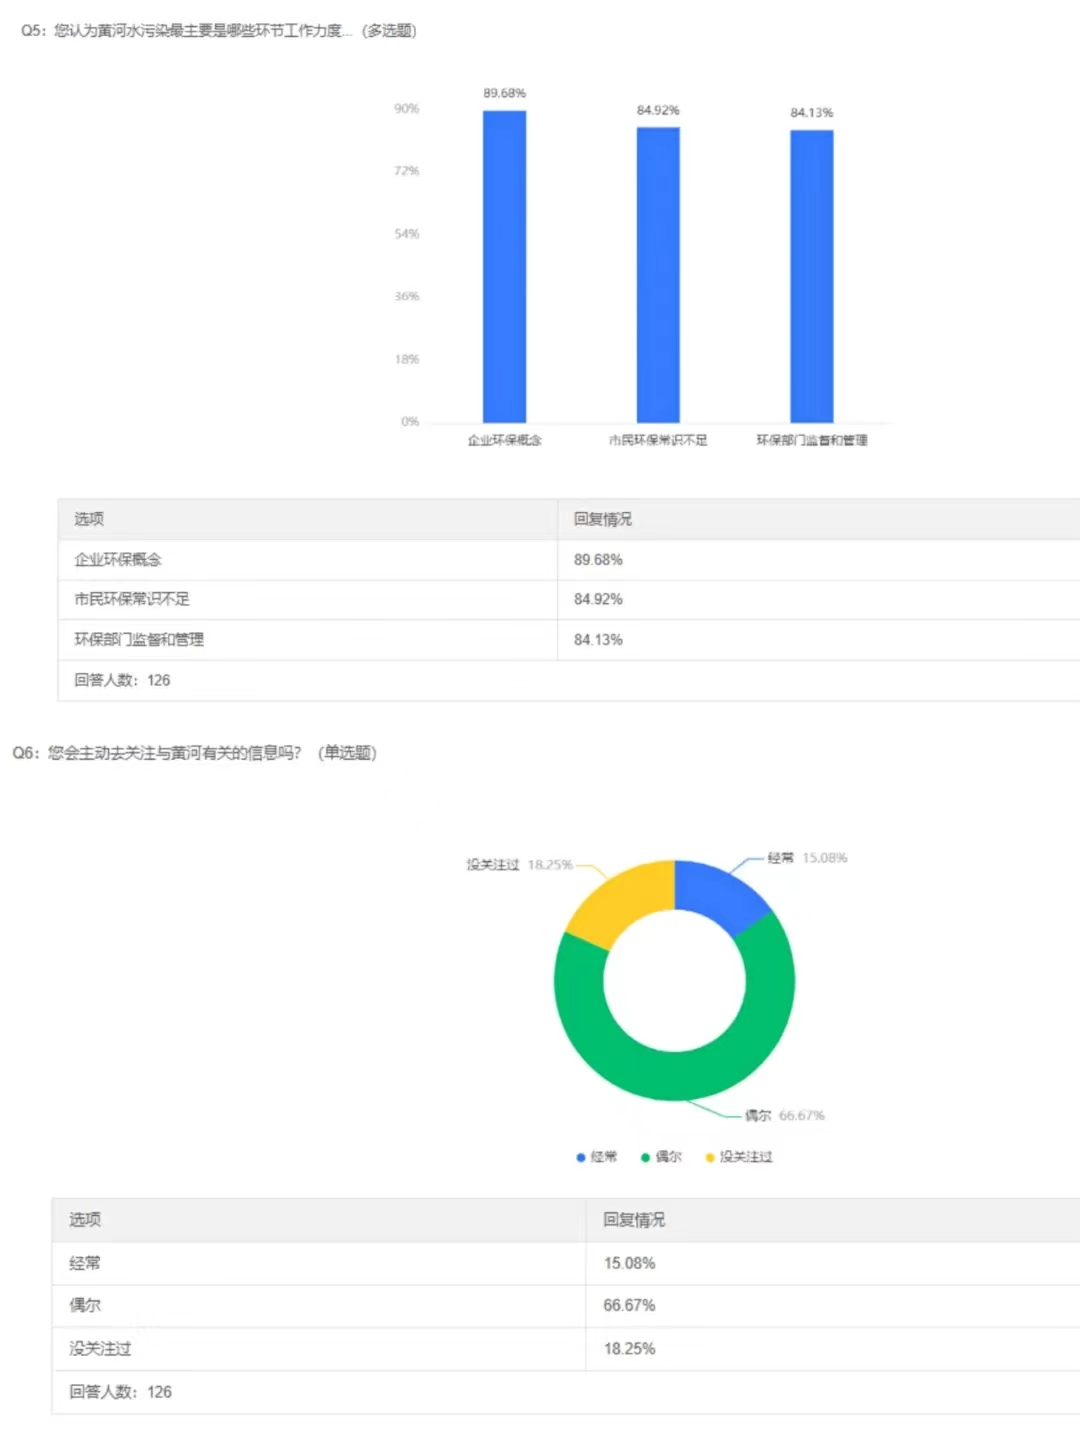Select the 市民环保常识不足 bar in the chart
The height and width of the screenshot is (1440, 1080).
(658, 274)
